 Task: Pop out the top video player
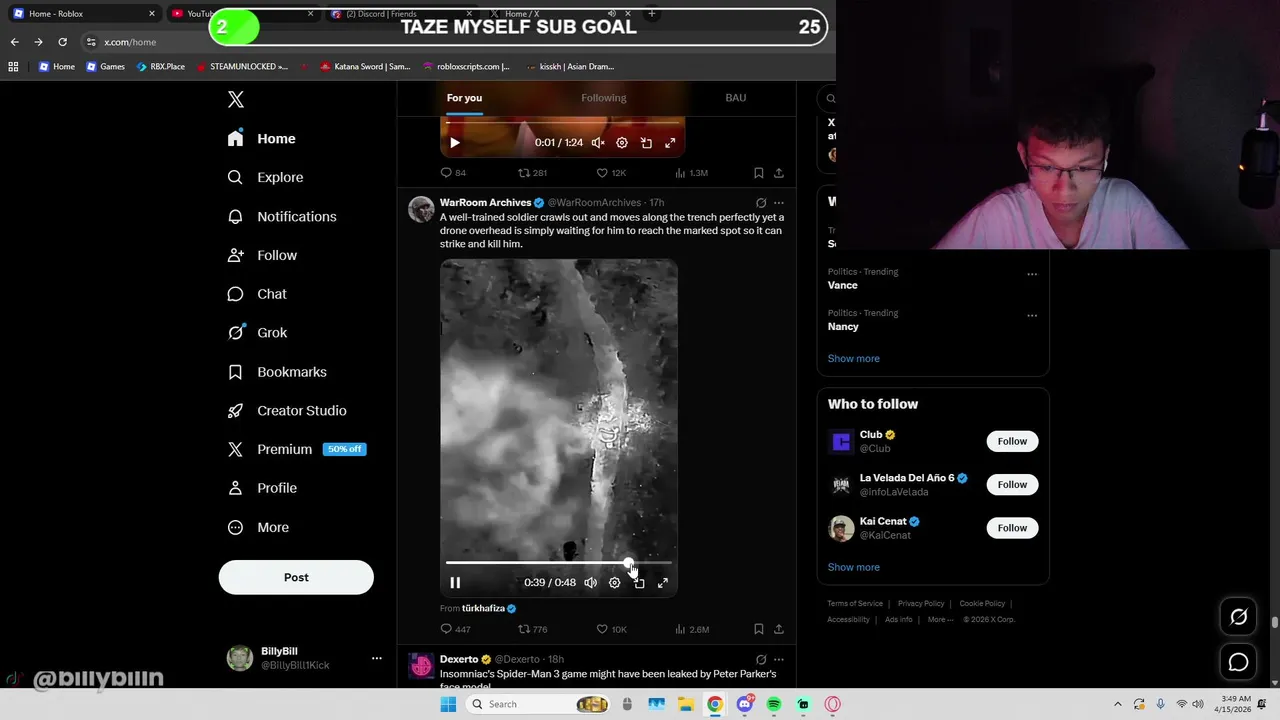pos(646,143)
